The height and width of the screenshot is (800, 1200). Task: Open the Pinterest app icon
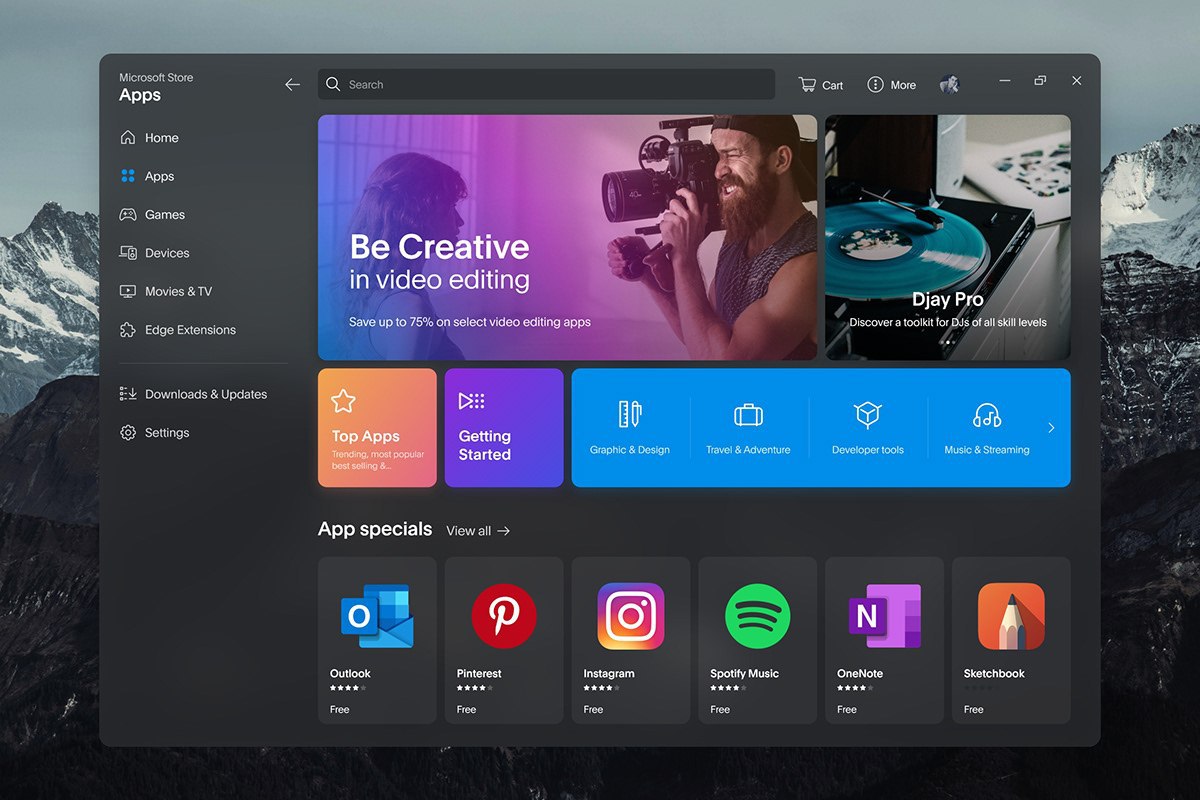click(504, 616)
